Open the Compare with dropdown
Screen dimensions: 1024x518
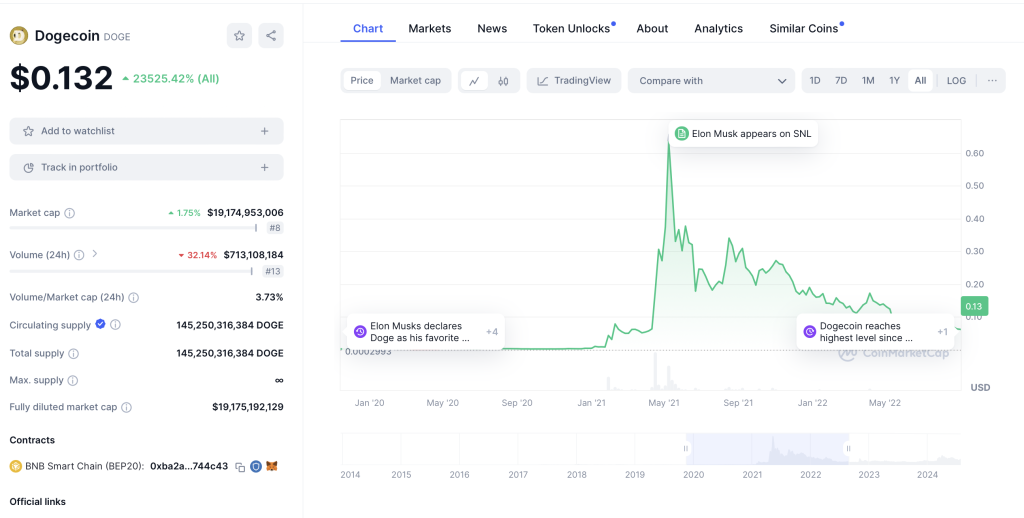tap(712, 81)
